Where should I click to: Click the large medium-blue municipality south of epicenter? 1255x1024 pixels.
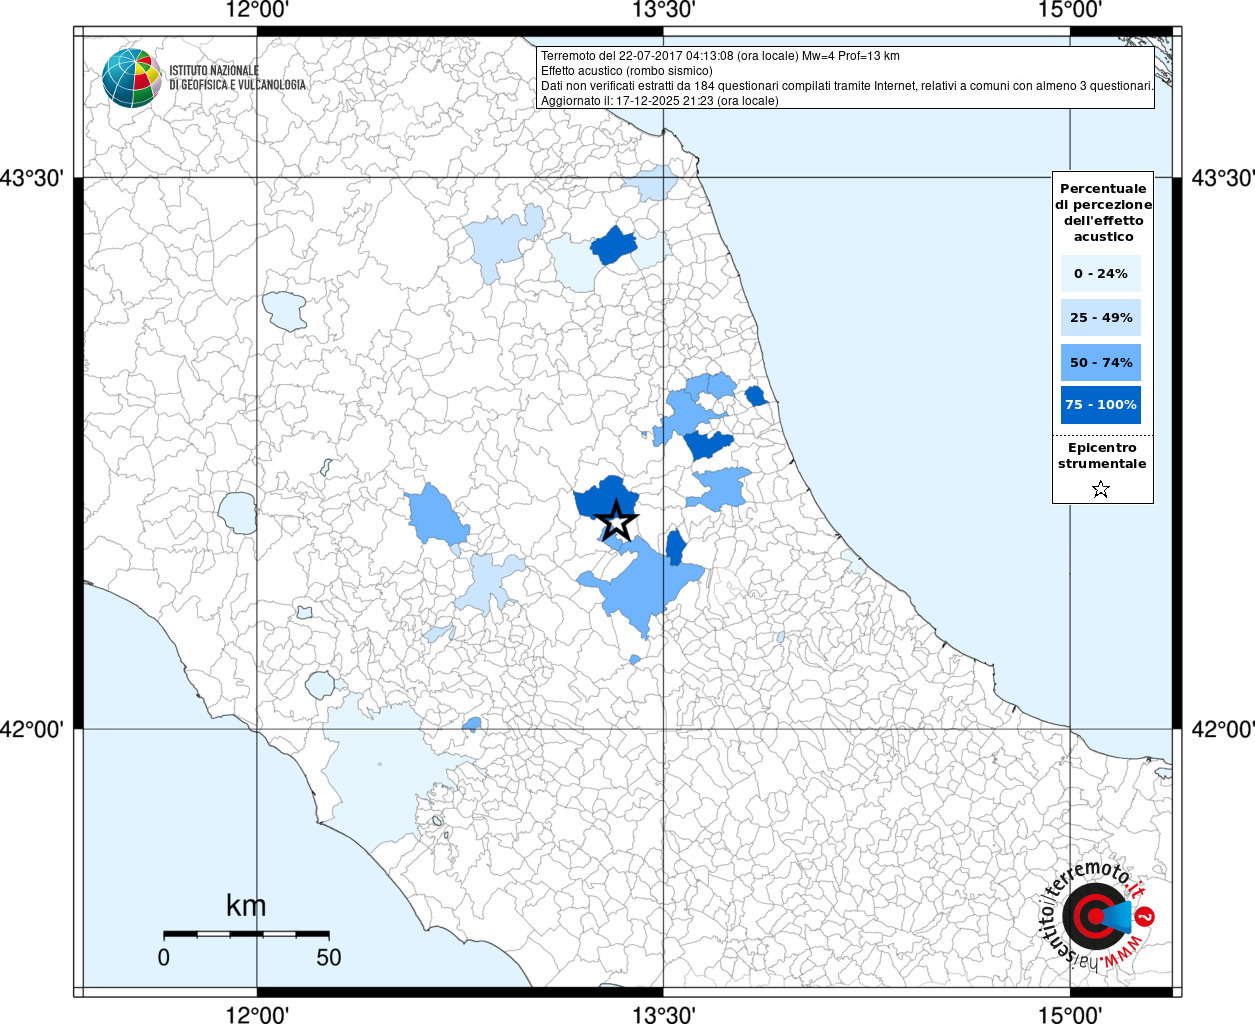(x=640, y=590)
